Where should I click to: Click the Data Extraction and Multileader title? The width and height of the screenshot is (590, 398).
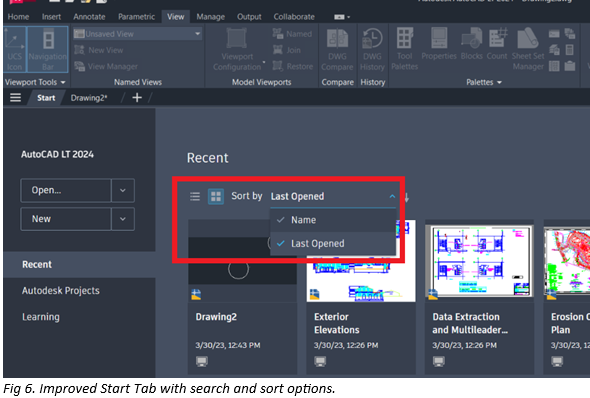(470, 324)
